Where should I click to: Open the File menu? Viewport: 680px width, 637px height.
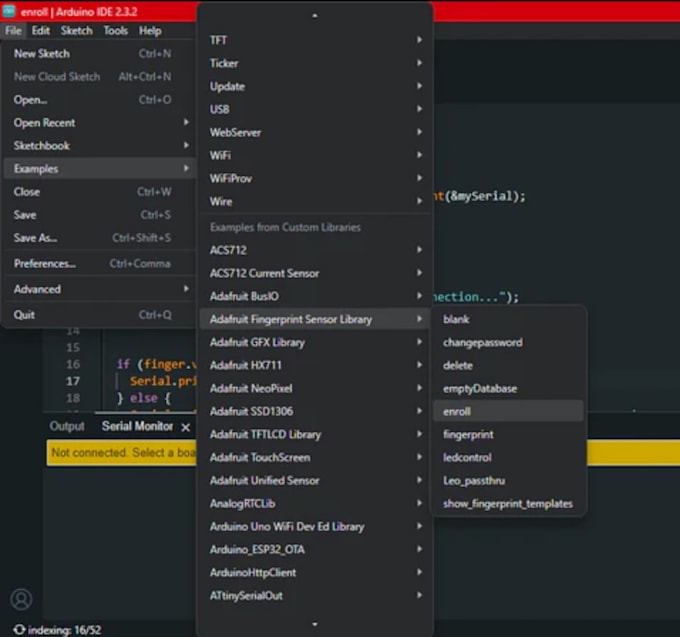[13, 31]
